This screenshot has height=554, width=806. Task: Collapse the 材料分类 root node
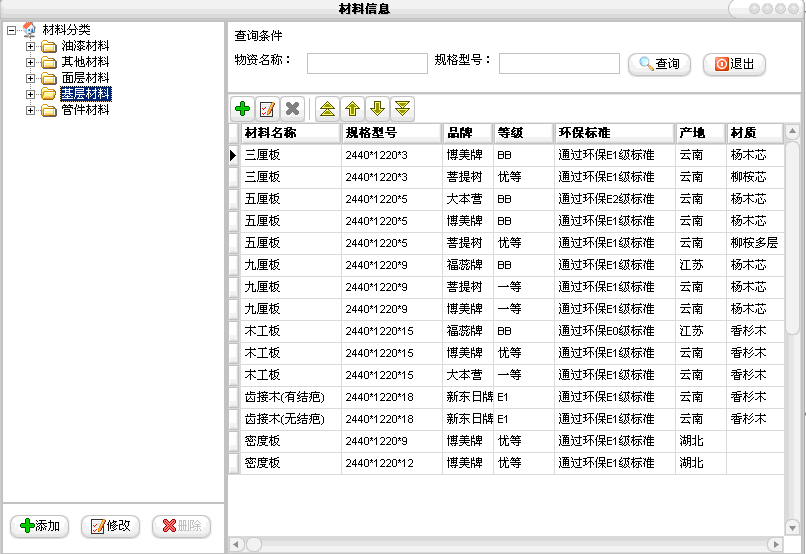tap(11, 30)
